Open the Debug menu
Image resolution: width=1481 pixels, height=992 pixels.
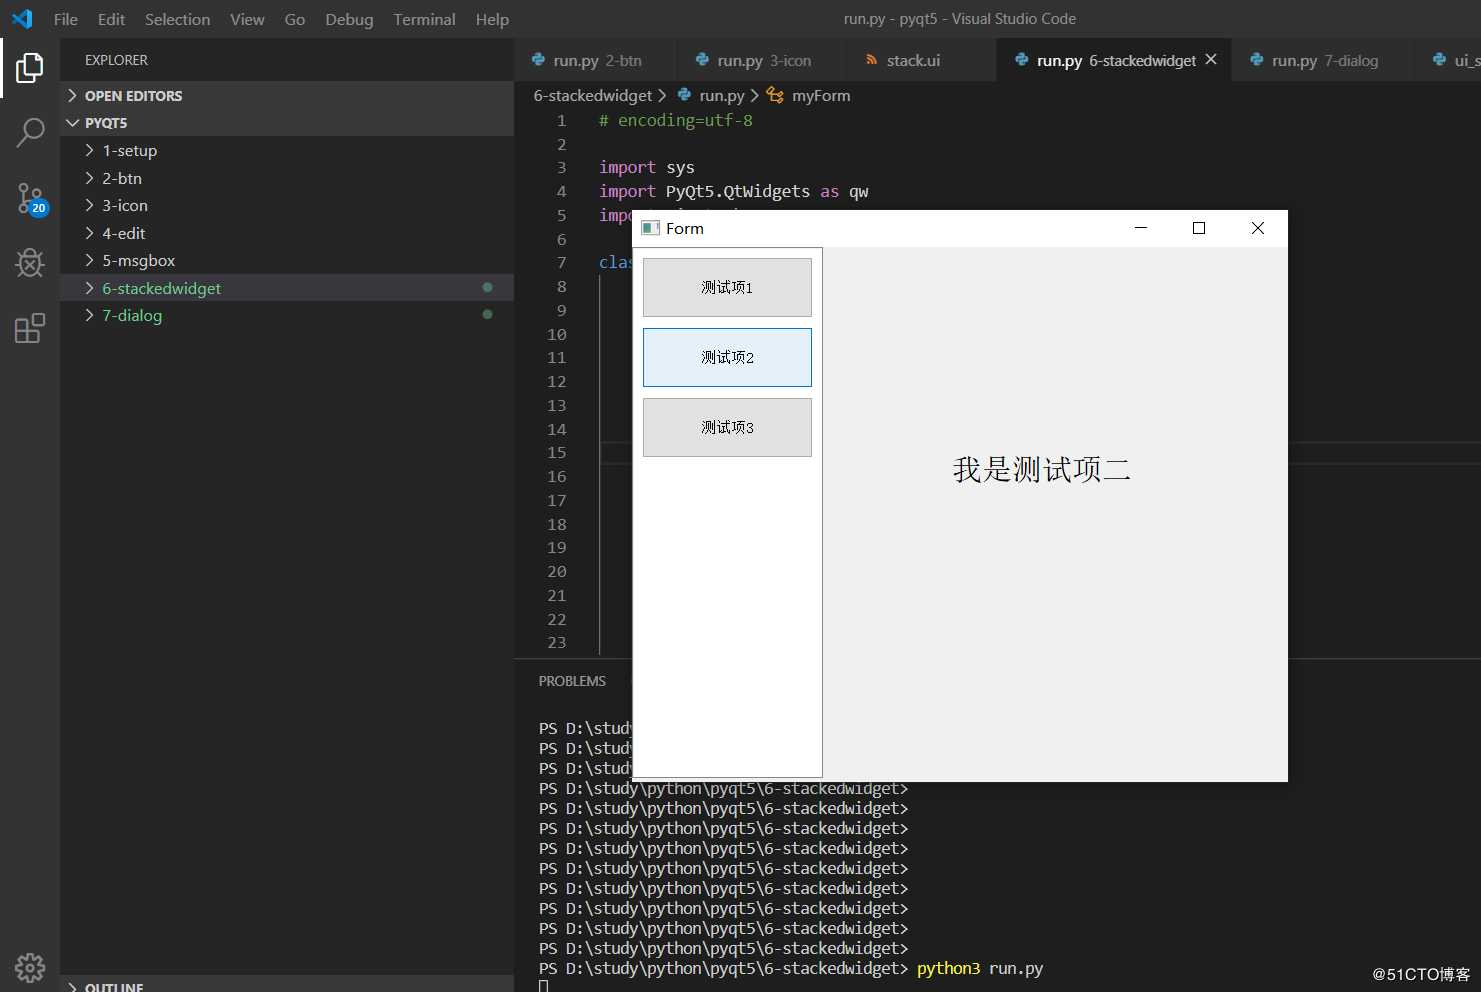pyautogui.click(x=349, y=19)
